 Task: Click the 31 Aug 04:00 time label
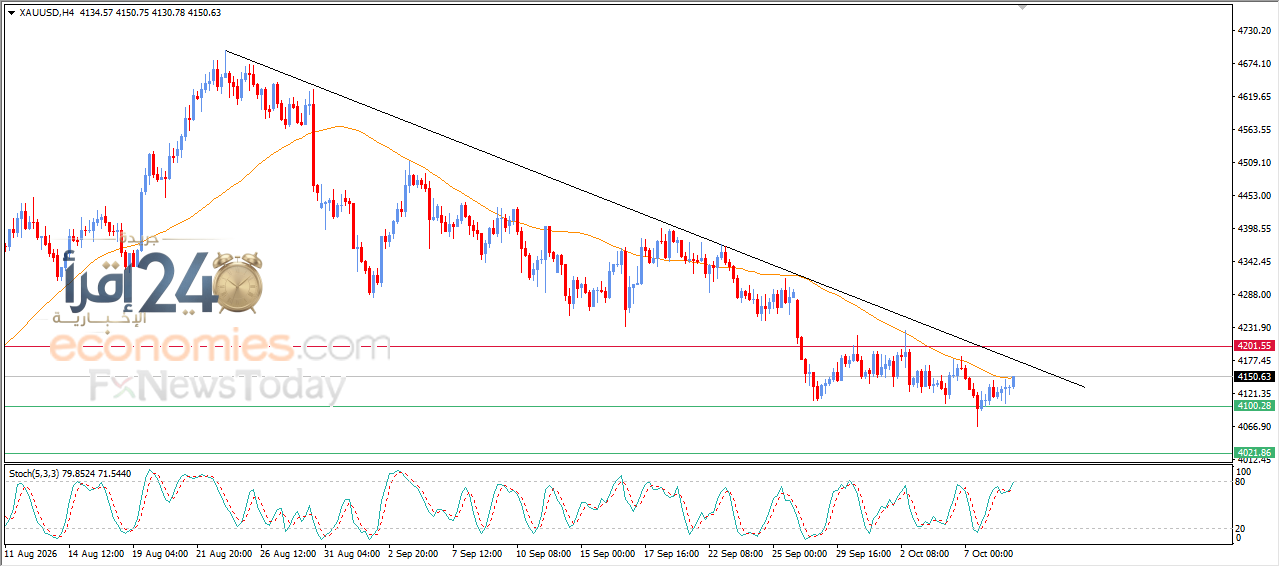[x=353, y=552]
